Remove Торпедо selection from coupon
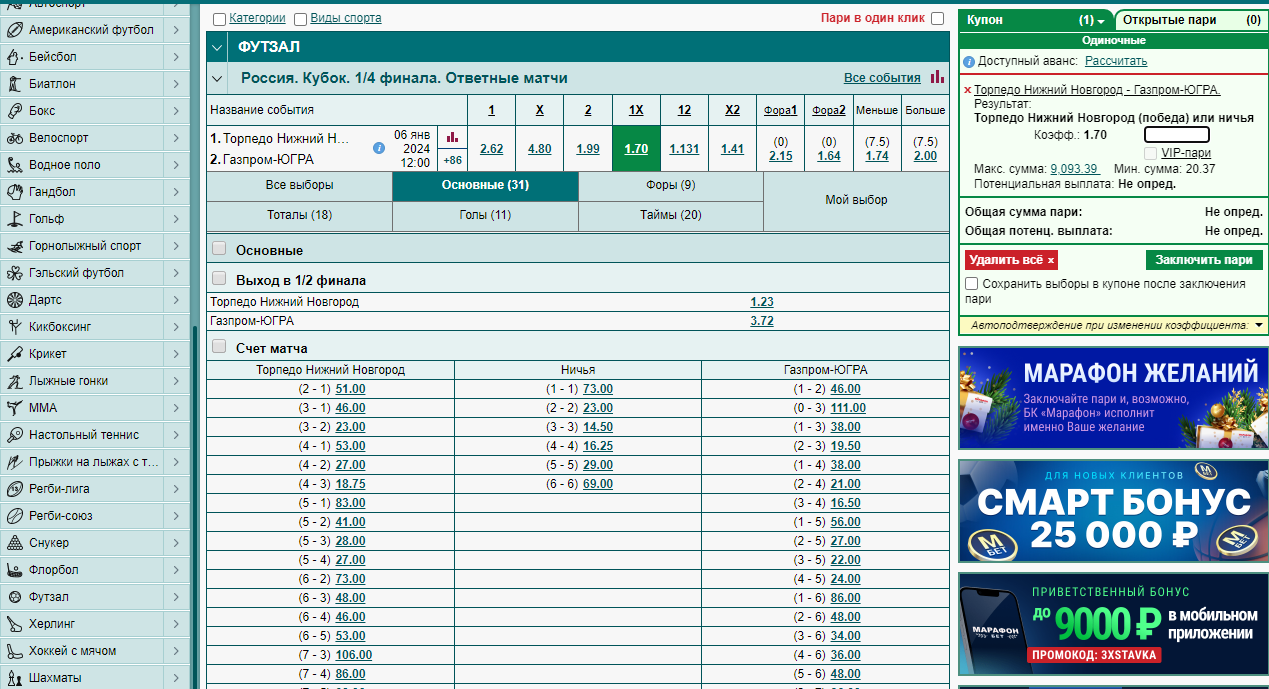 tap(967, 90)
